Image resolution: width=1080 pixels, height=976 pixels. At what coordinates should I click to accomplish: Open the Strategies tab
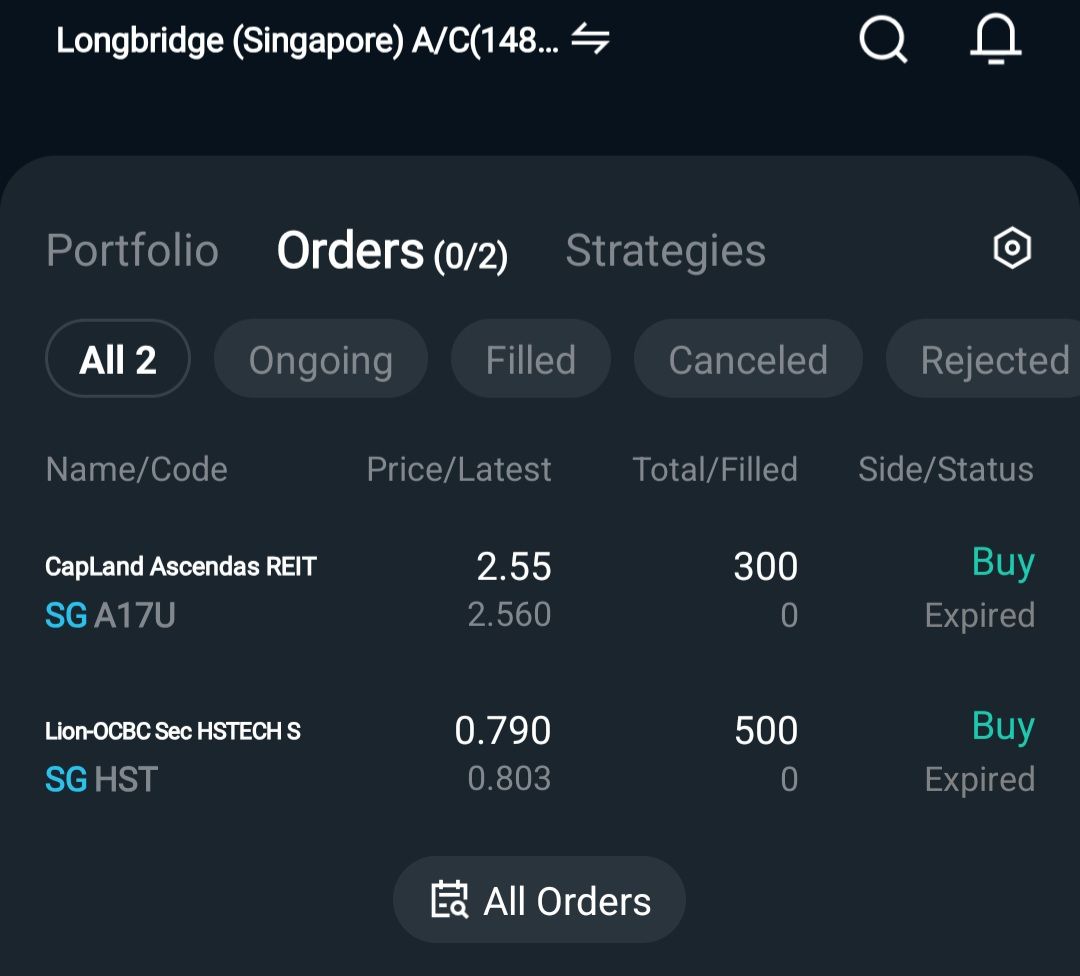pos(665,250)
